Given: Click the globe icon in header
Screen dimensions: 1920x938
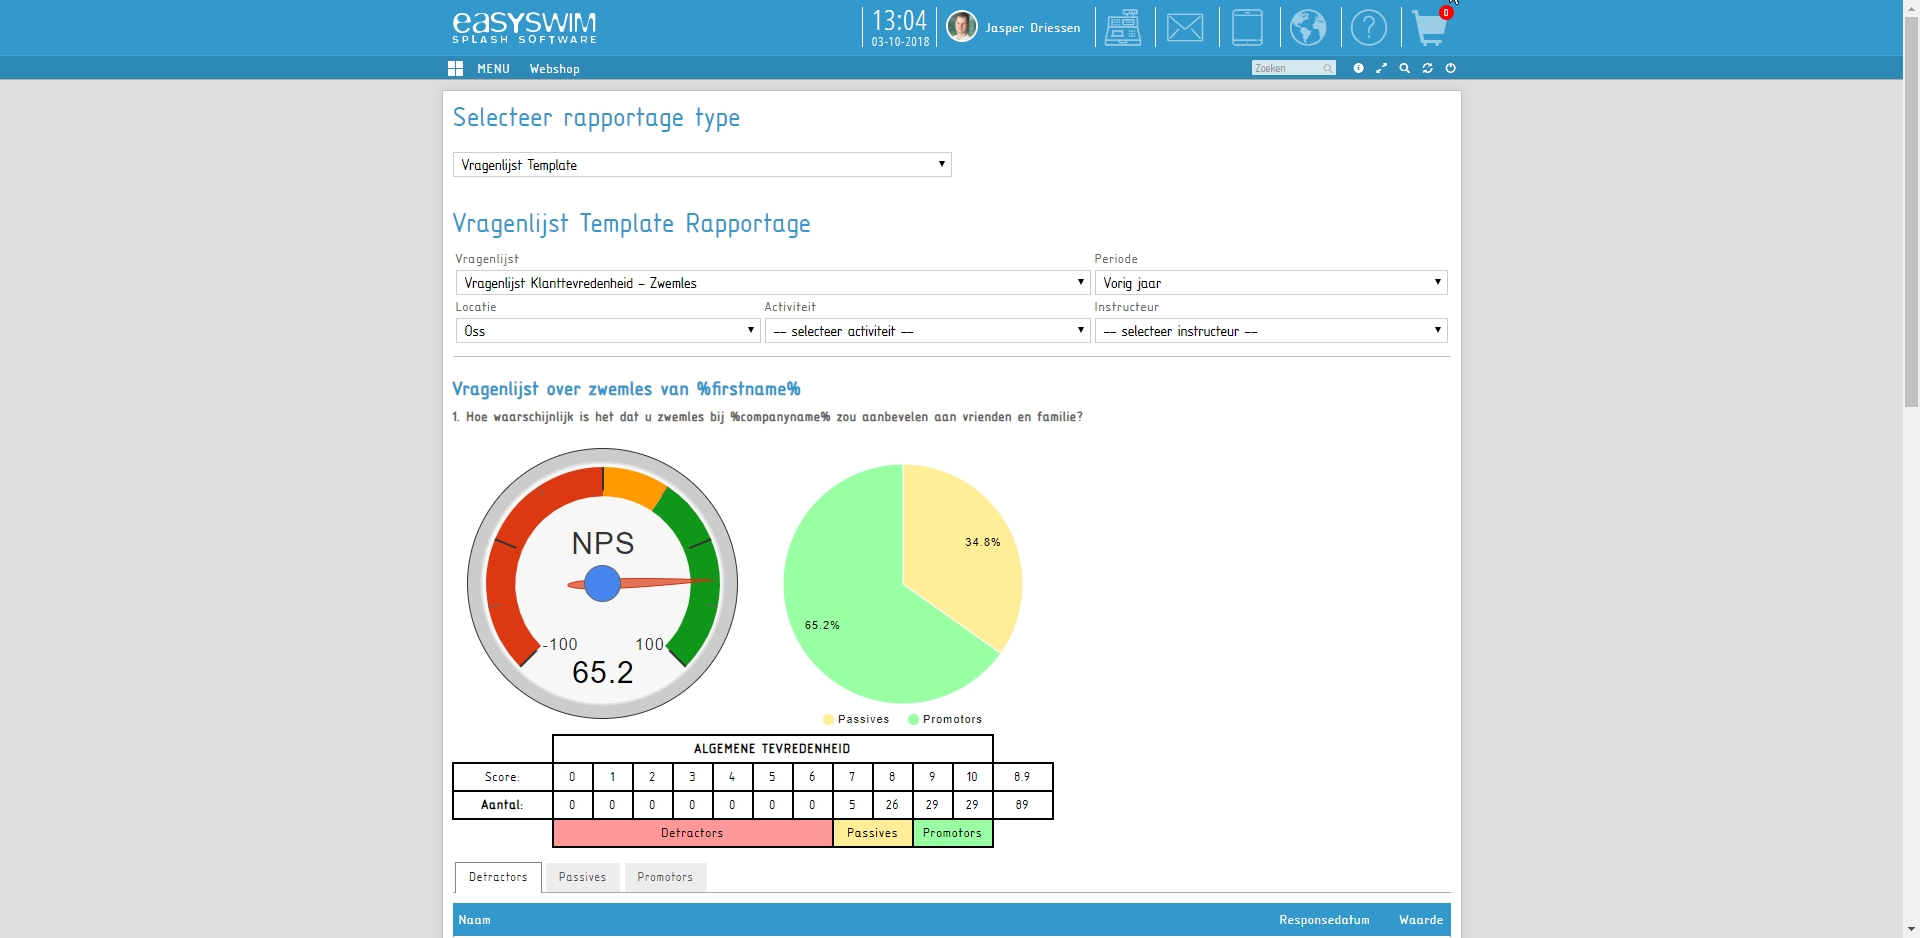Looking at the screenshot, I should tap(1308, 27).
